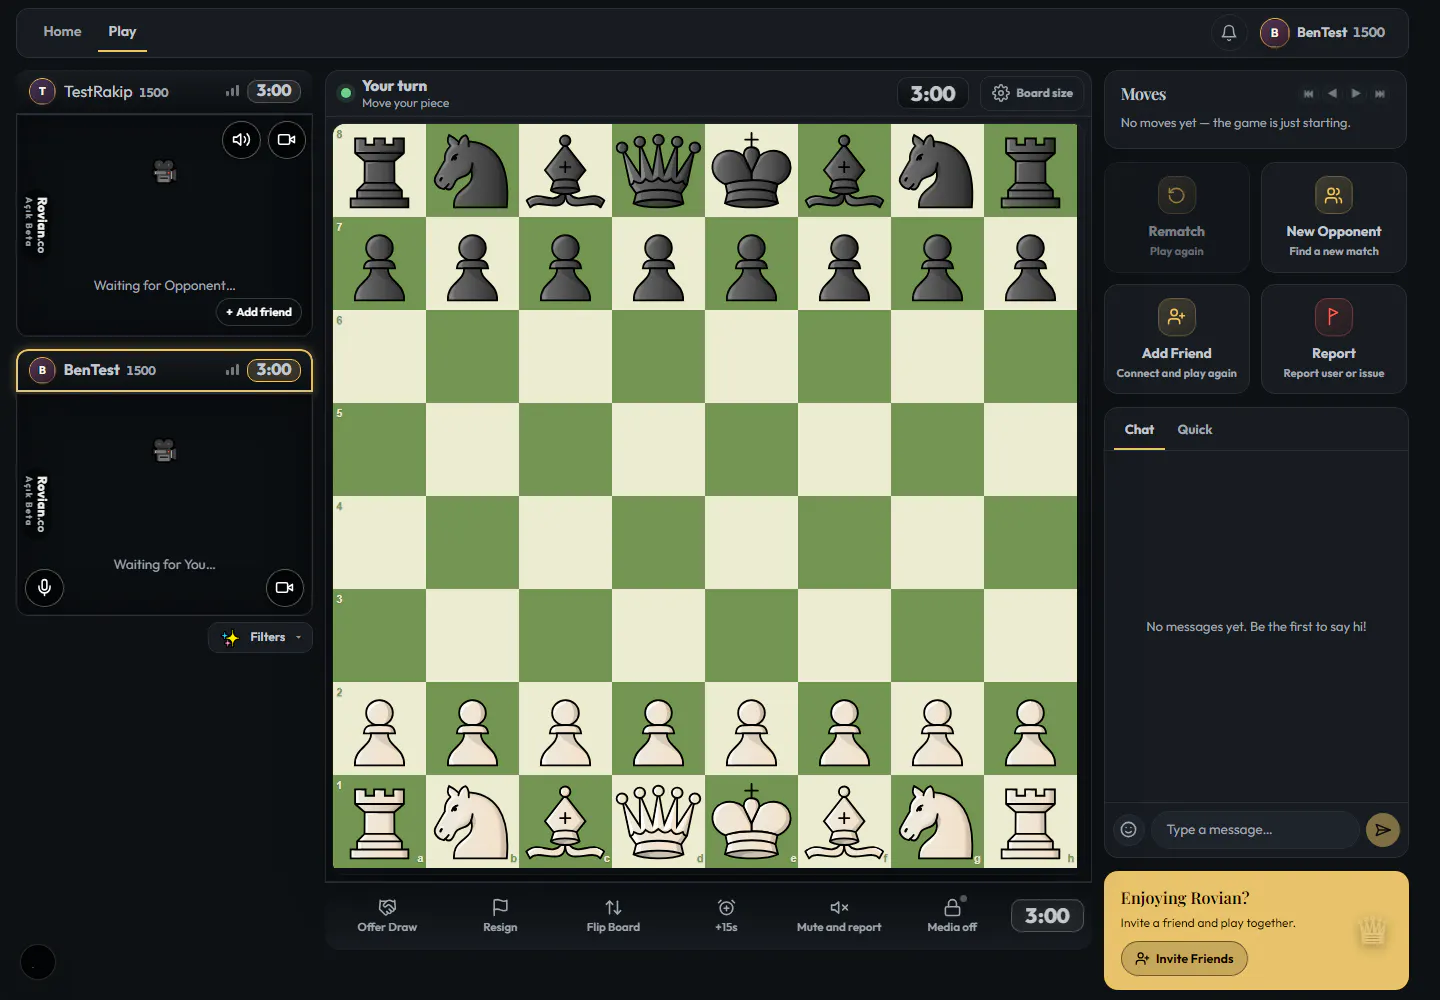Select the Add Friend card
This screenshot has width=1440, height=1000.
click(x=1177, y=340)
